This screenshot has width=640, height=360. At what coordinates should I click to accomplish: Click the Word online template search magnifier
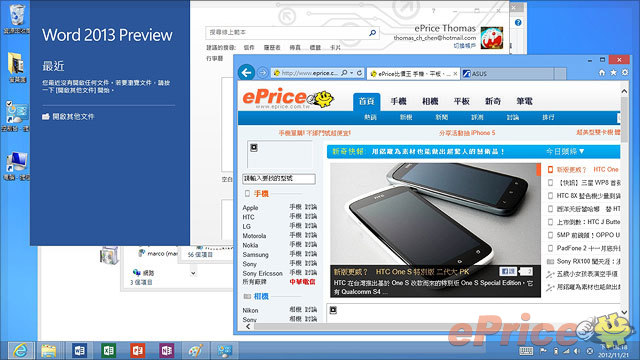pyautogui.click(x=372, y=33)
